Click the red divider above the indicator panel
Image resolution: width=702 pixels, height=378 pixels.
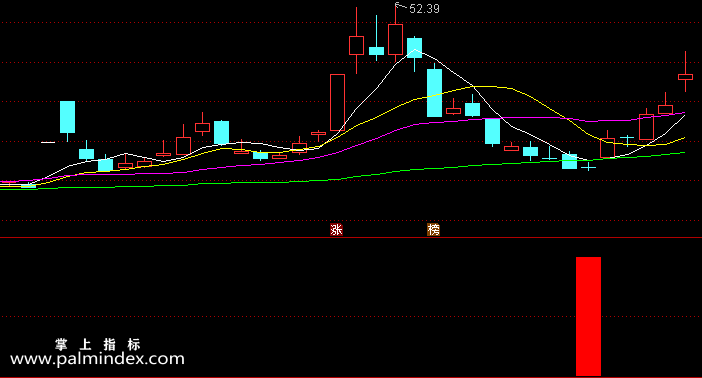click(351, 237)
